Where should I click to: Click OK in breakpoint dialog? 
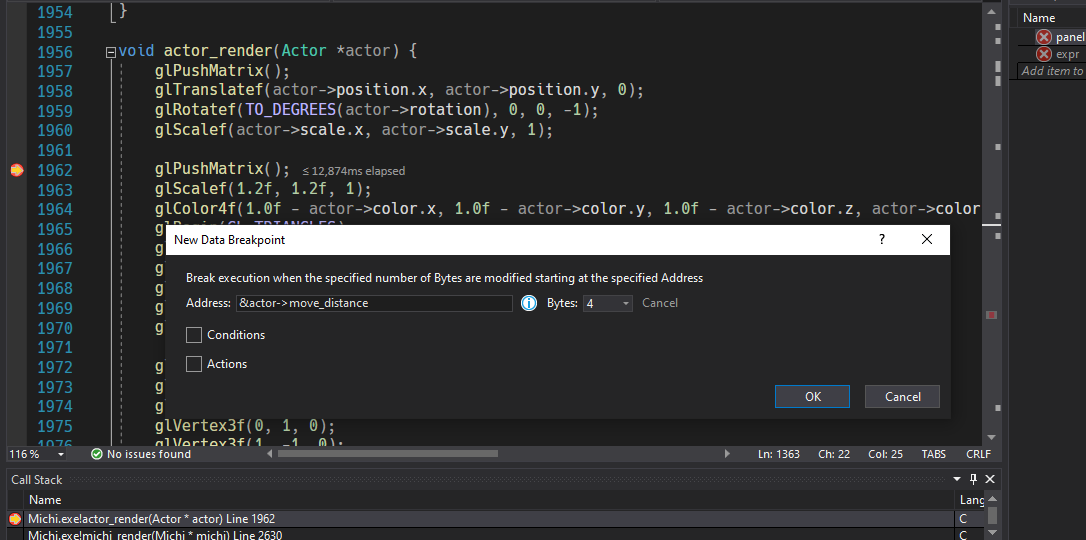pos(812,397)
